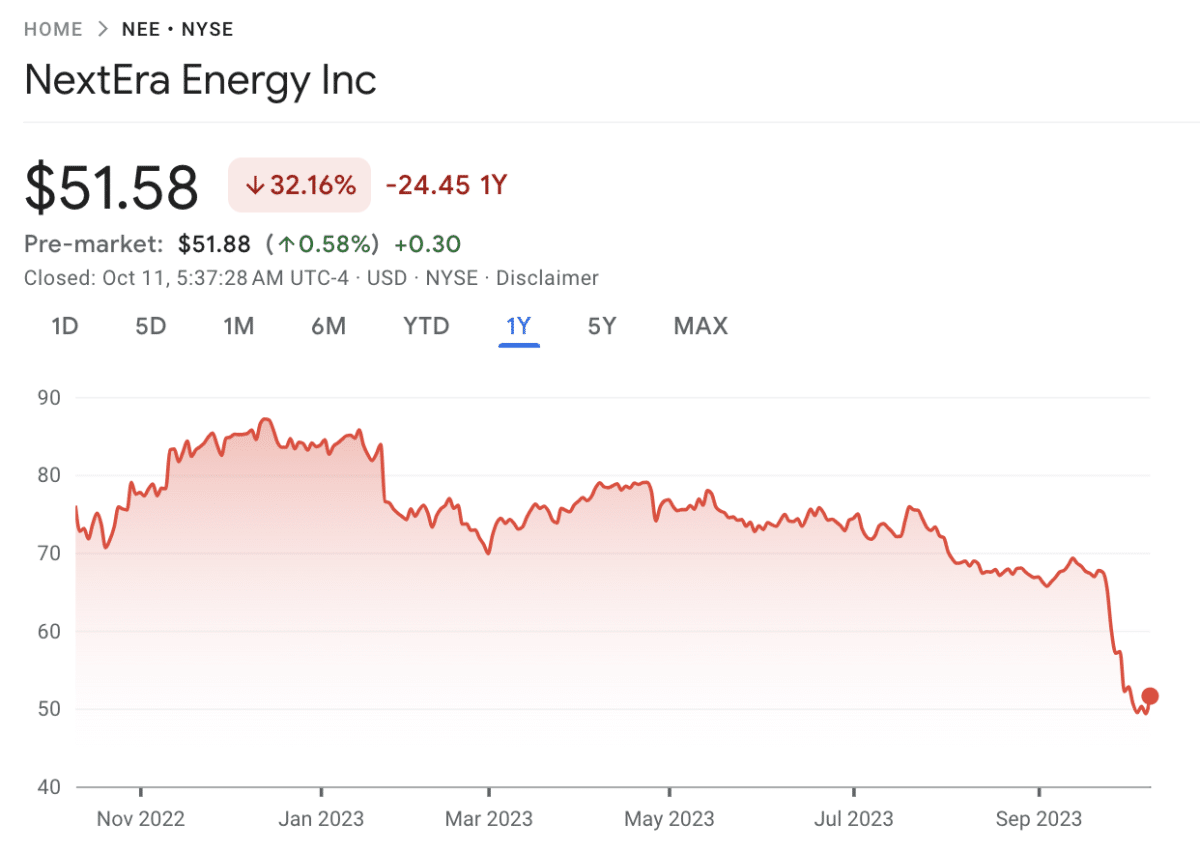Switch to the 5Y chart view
Screen dimensions: 1200x852
(602, 325)
